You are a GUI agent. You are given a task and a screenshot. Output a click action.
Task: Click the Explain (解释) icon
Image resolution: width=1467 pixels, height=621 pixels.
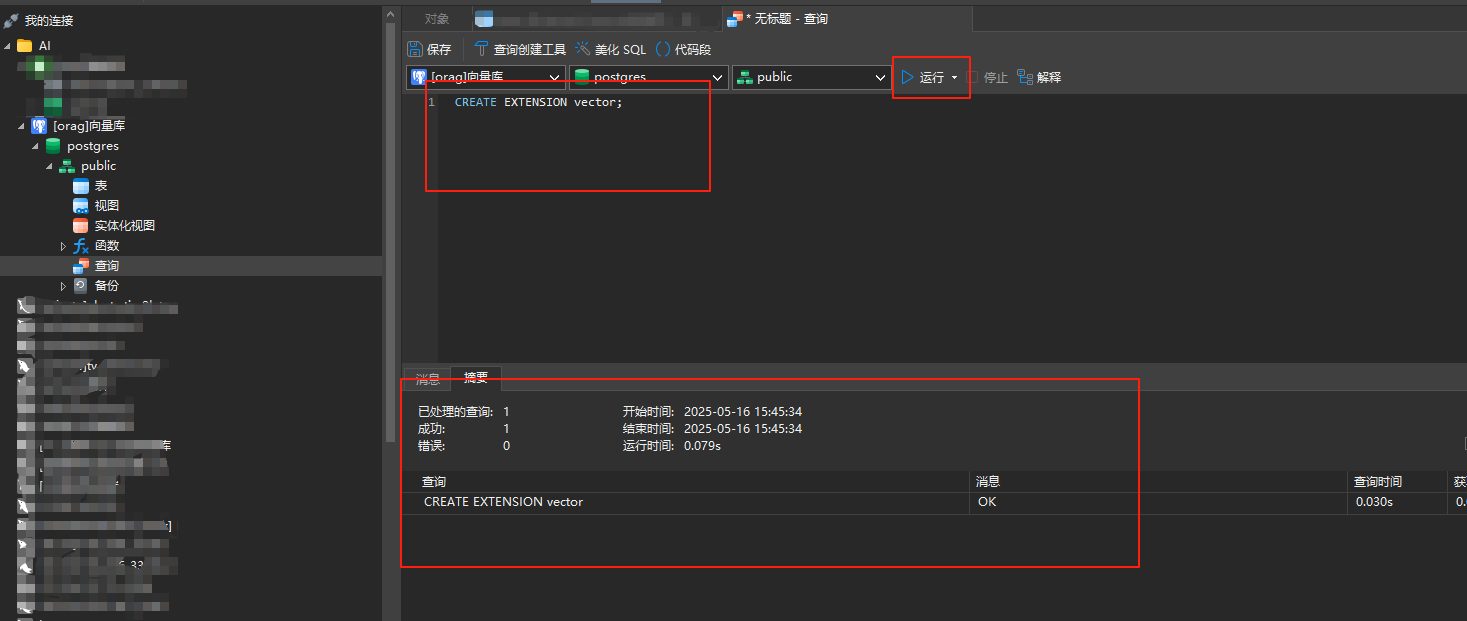1025,77
